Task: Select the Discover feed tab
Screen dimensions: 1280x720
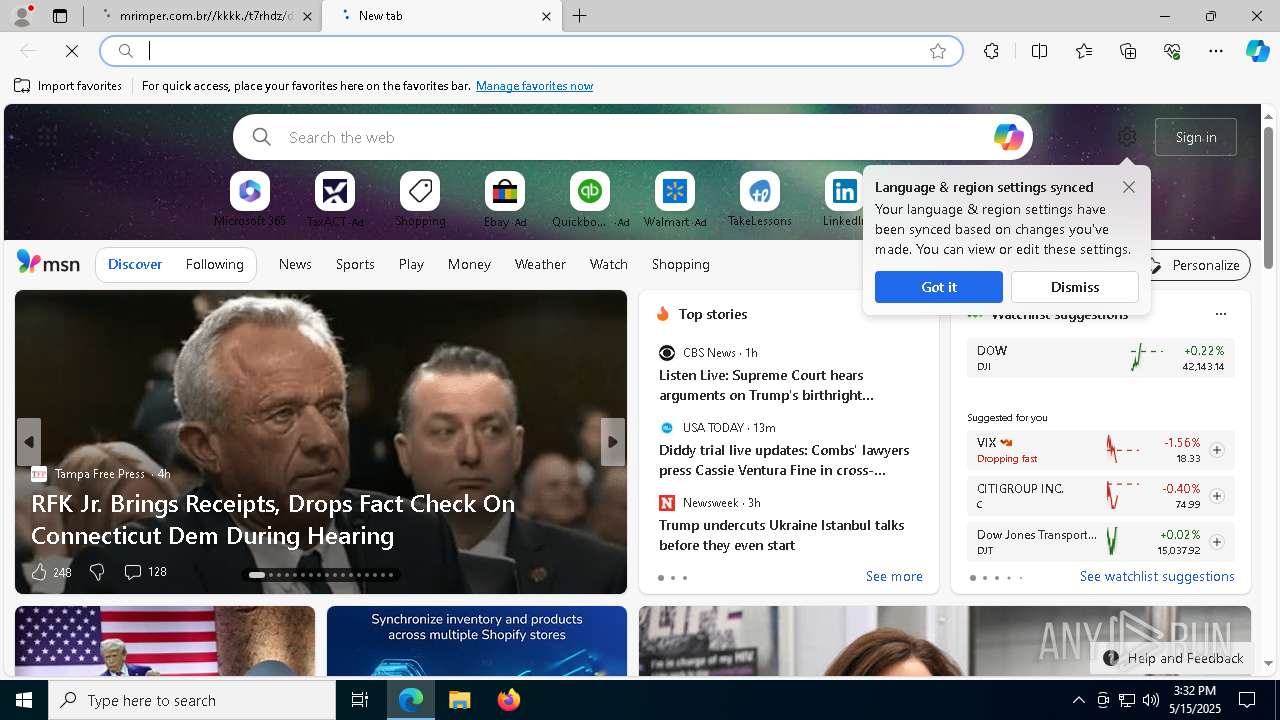Action: (x=135, y=264)
